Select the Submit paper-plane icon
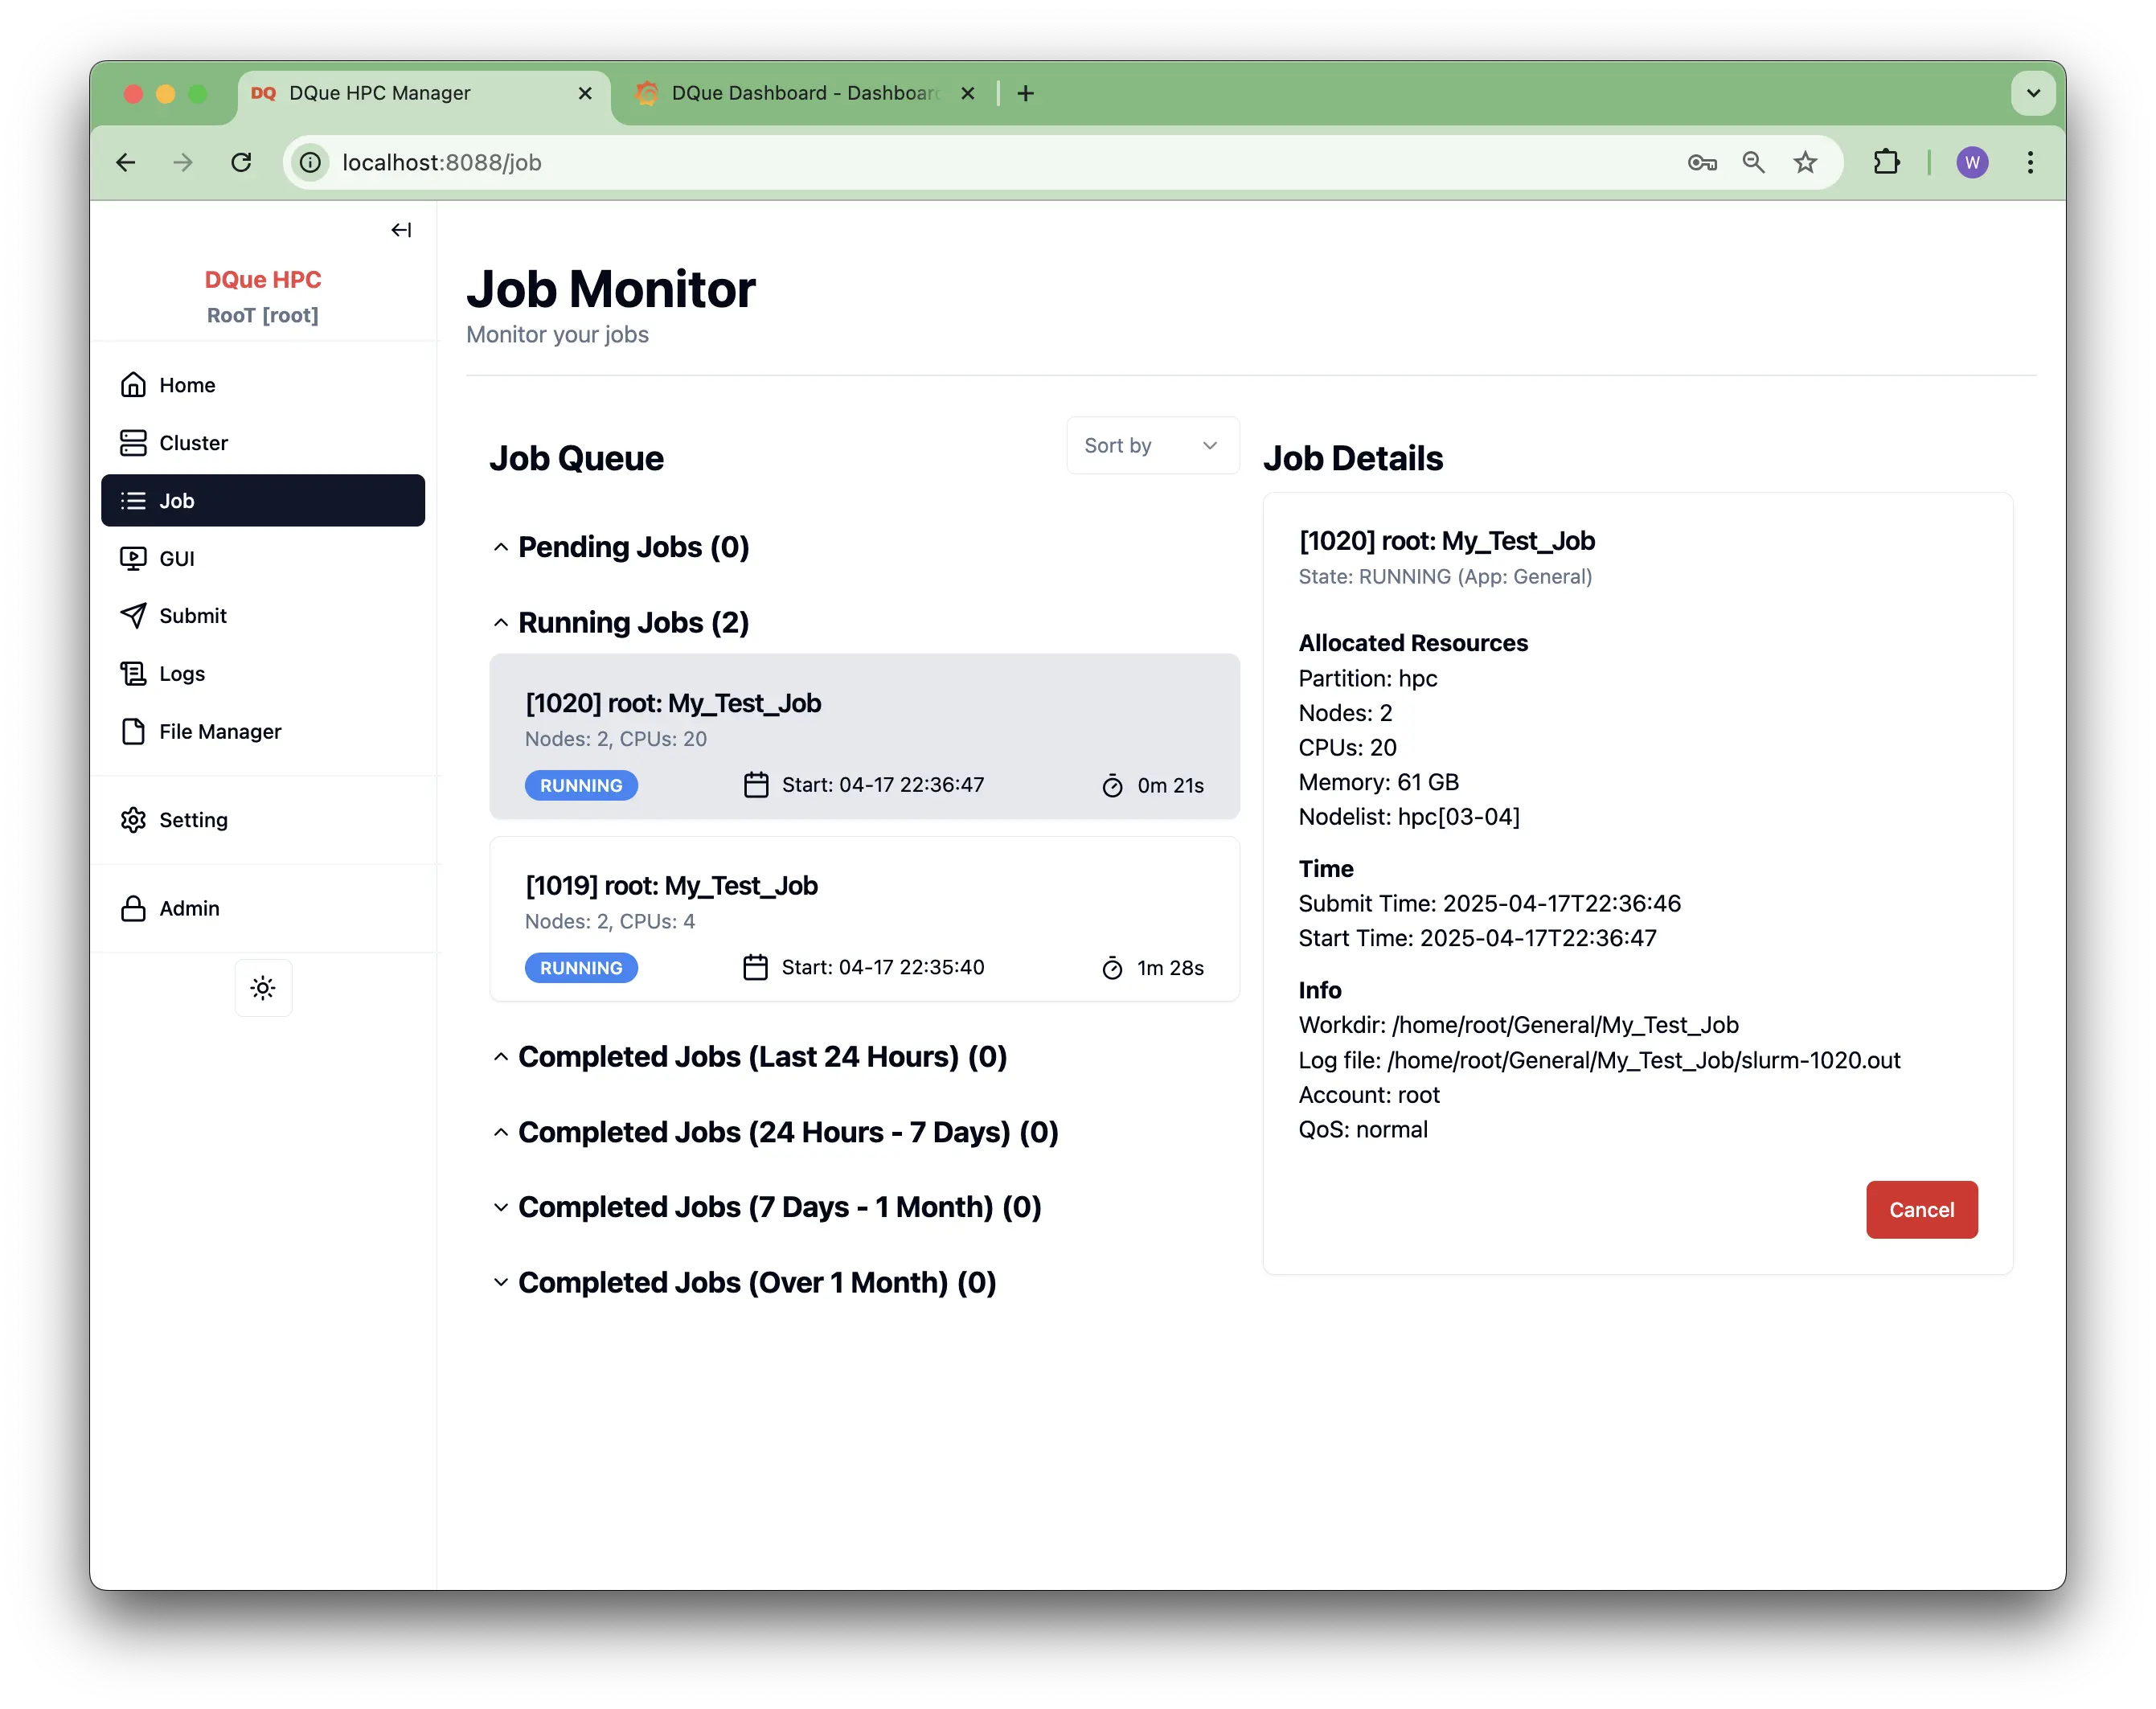The width and height of the screenshot is (2156, 1709). click(134, 615)
